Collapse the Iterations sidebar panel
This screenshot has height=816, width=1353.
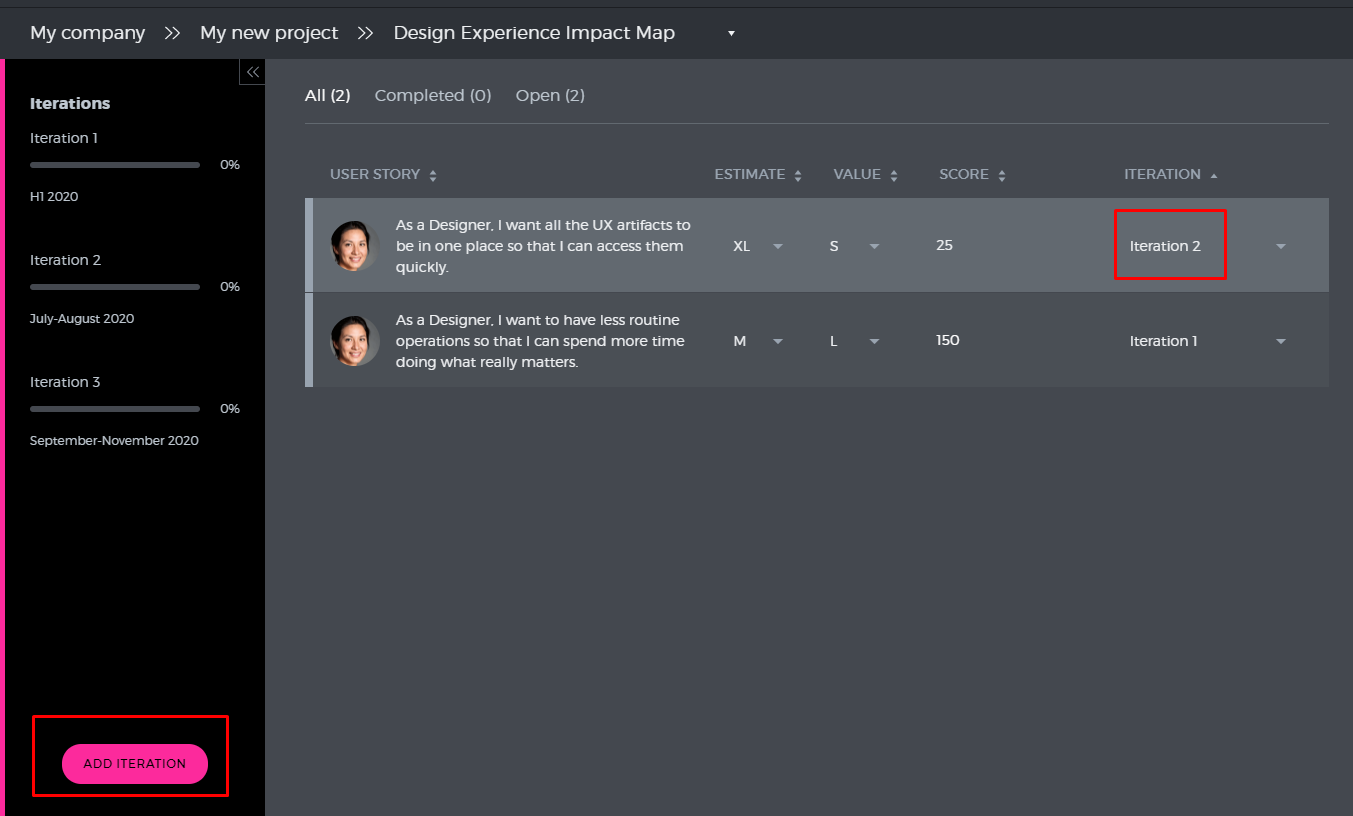point(252,72)
